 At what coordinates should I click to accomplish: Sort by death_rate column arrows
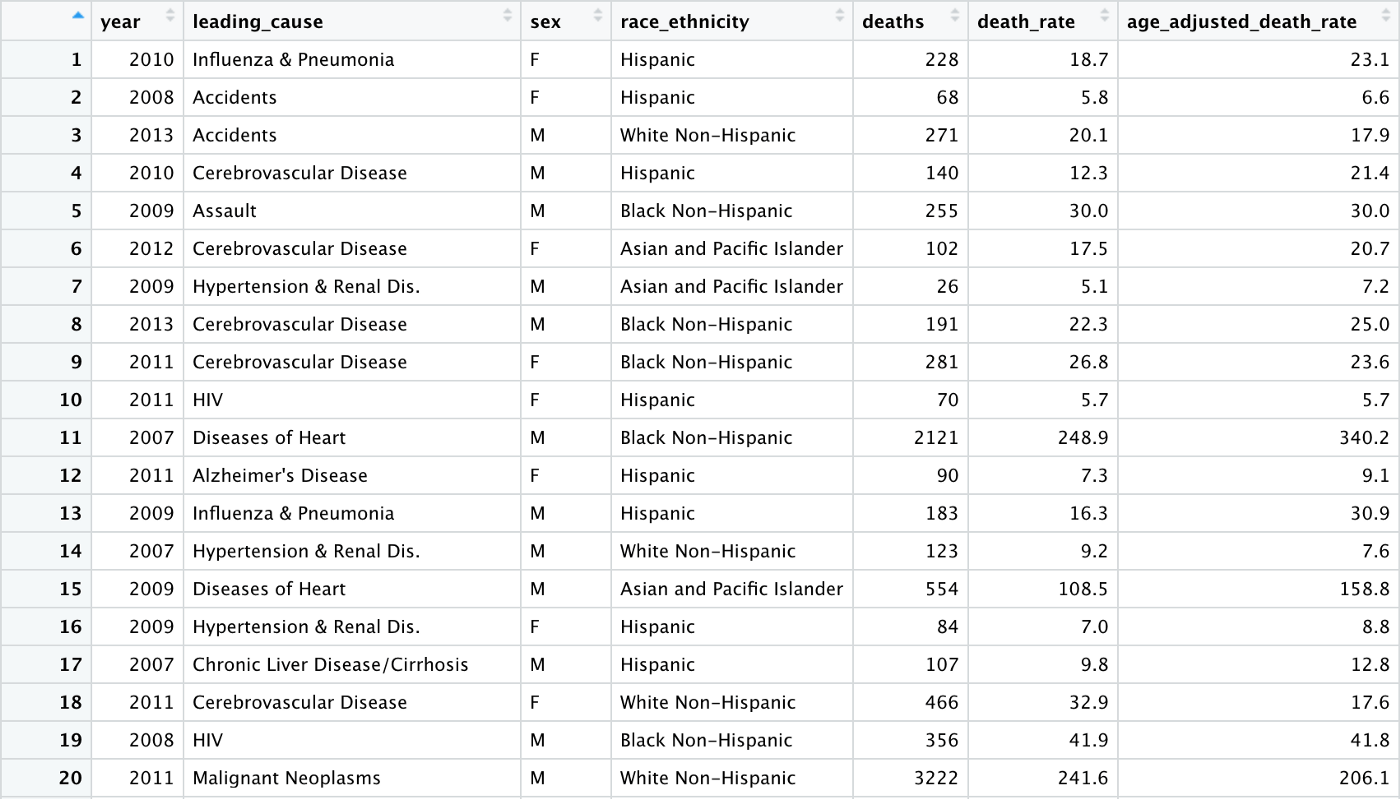[1104, 16]
